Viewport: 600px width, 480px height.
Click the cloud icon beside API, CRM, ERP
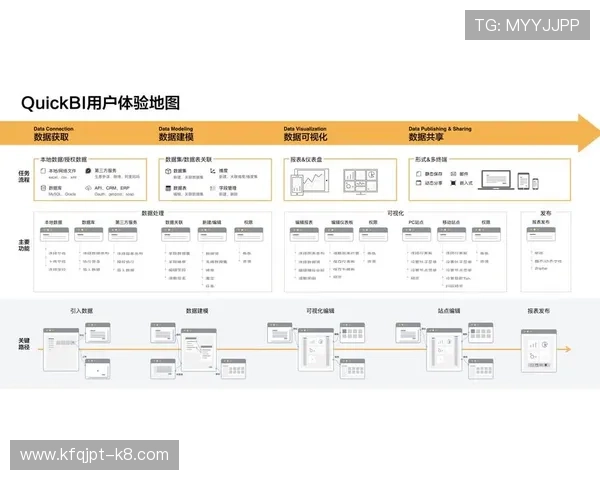pyautogui.click(x=88, y=188)
